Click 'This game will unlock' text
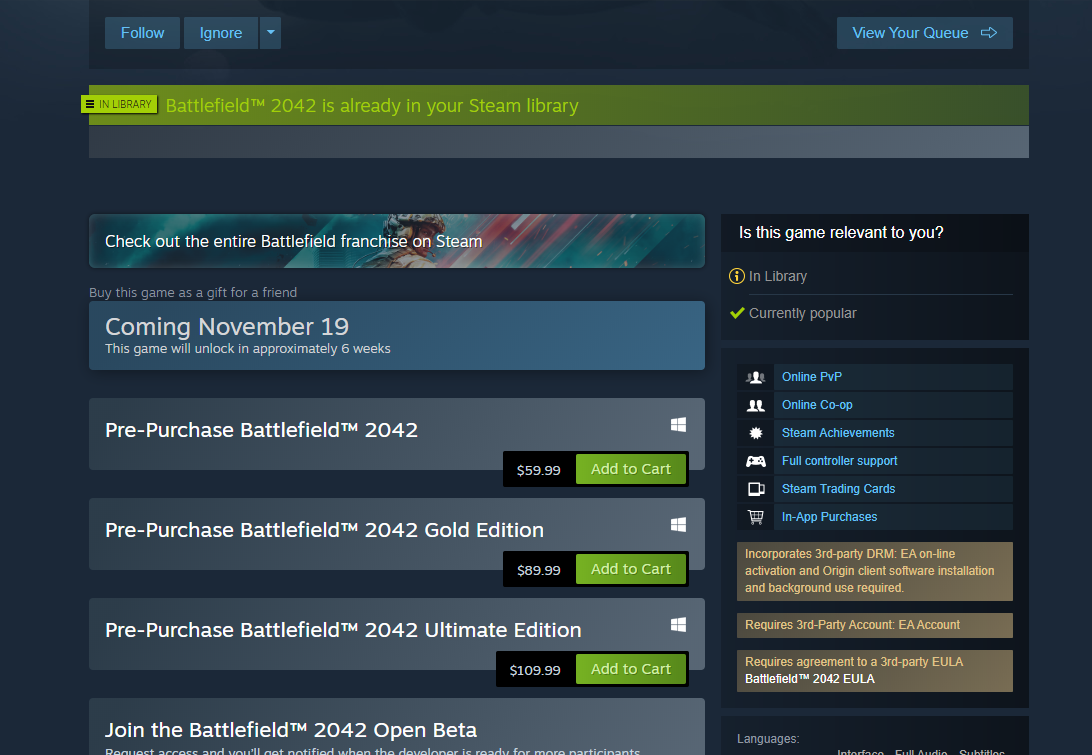Viewport: 1092px width, 755px height. (247, 349)
